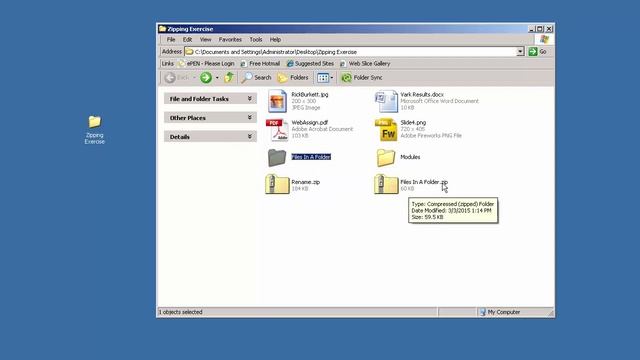Click the '1 objects selected' status text
Screen dimensions: 640x360
[181, 312]
